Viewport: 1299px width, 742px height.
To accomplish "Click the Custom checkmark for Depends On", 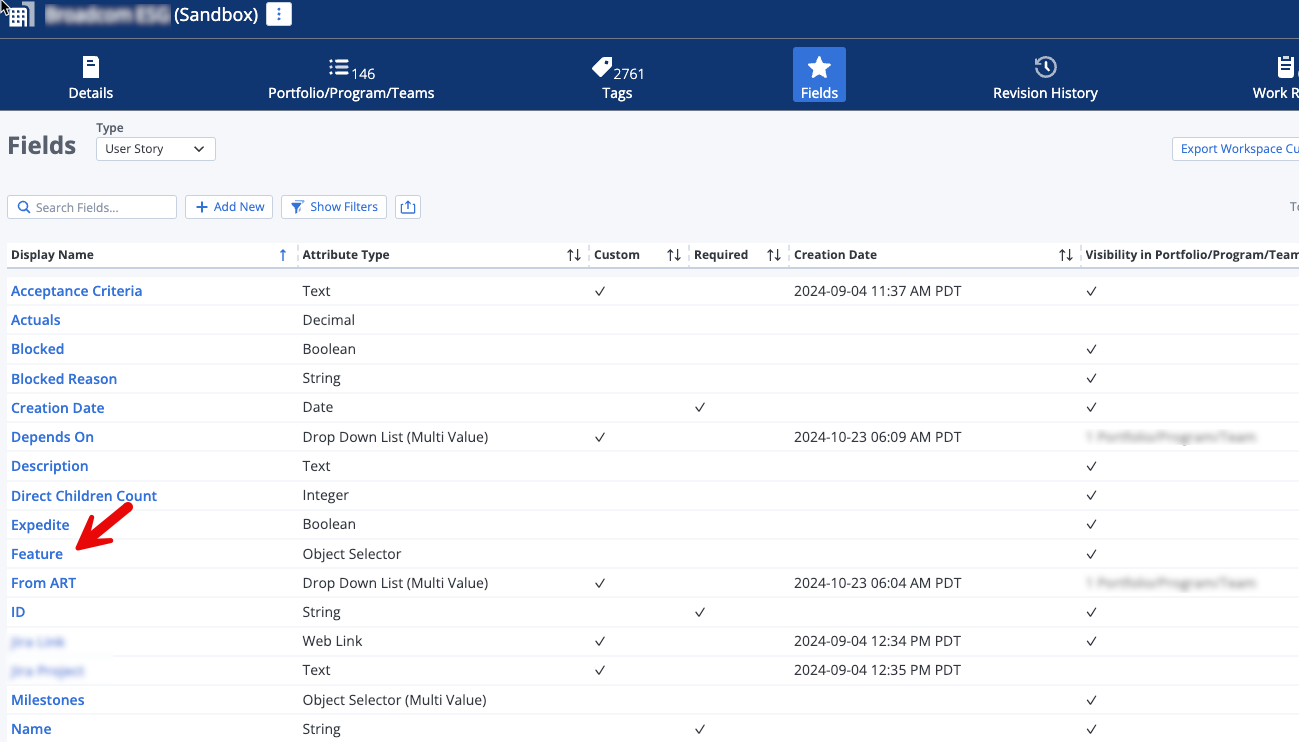I will pyautogui.click(x=600, y=437).
